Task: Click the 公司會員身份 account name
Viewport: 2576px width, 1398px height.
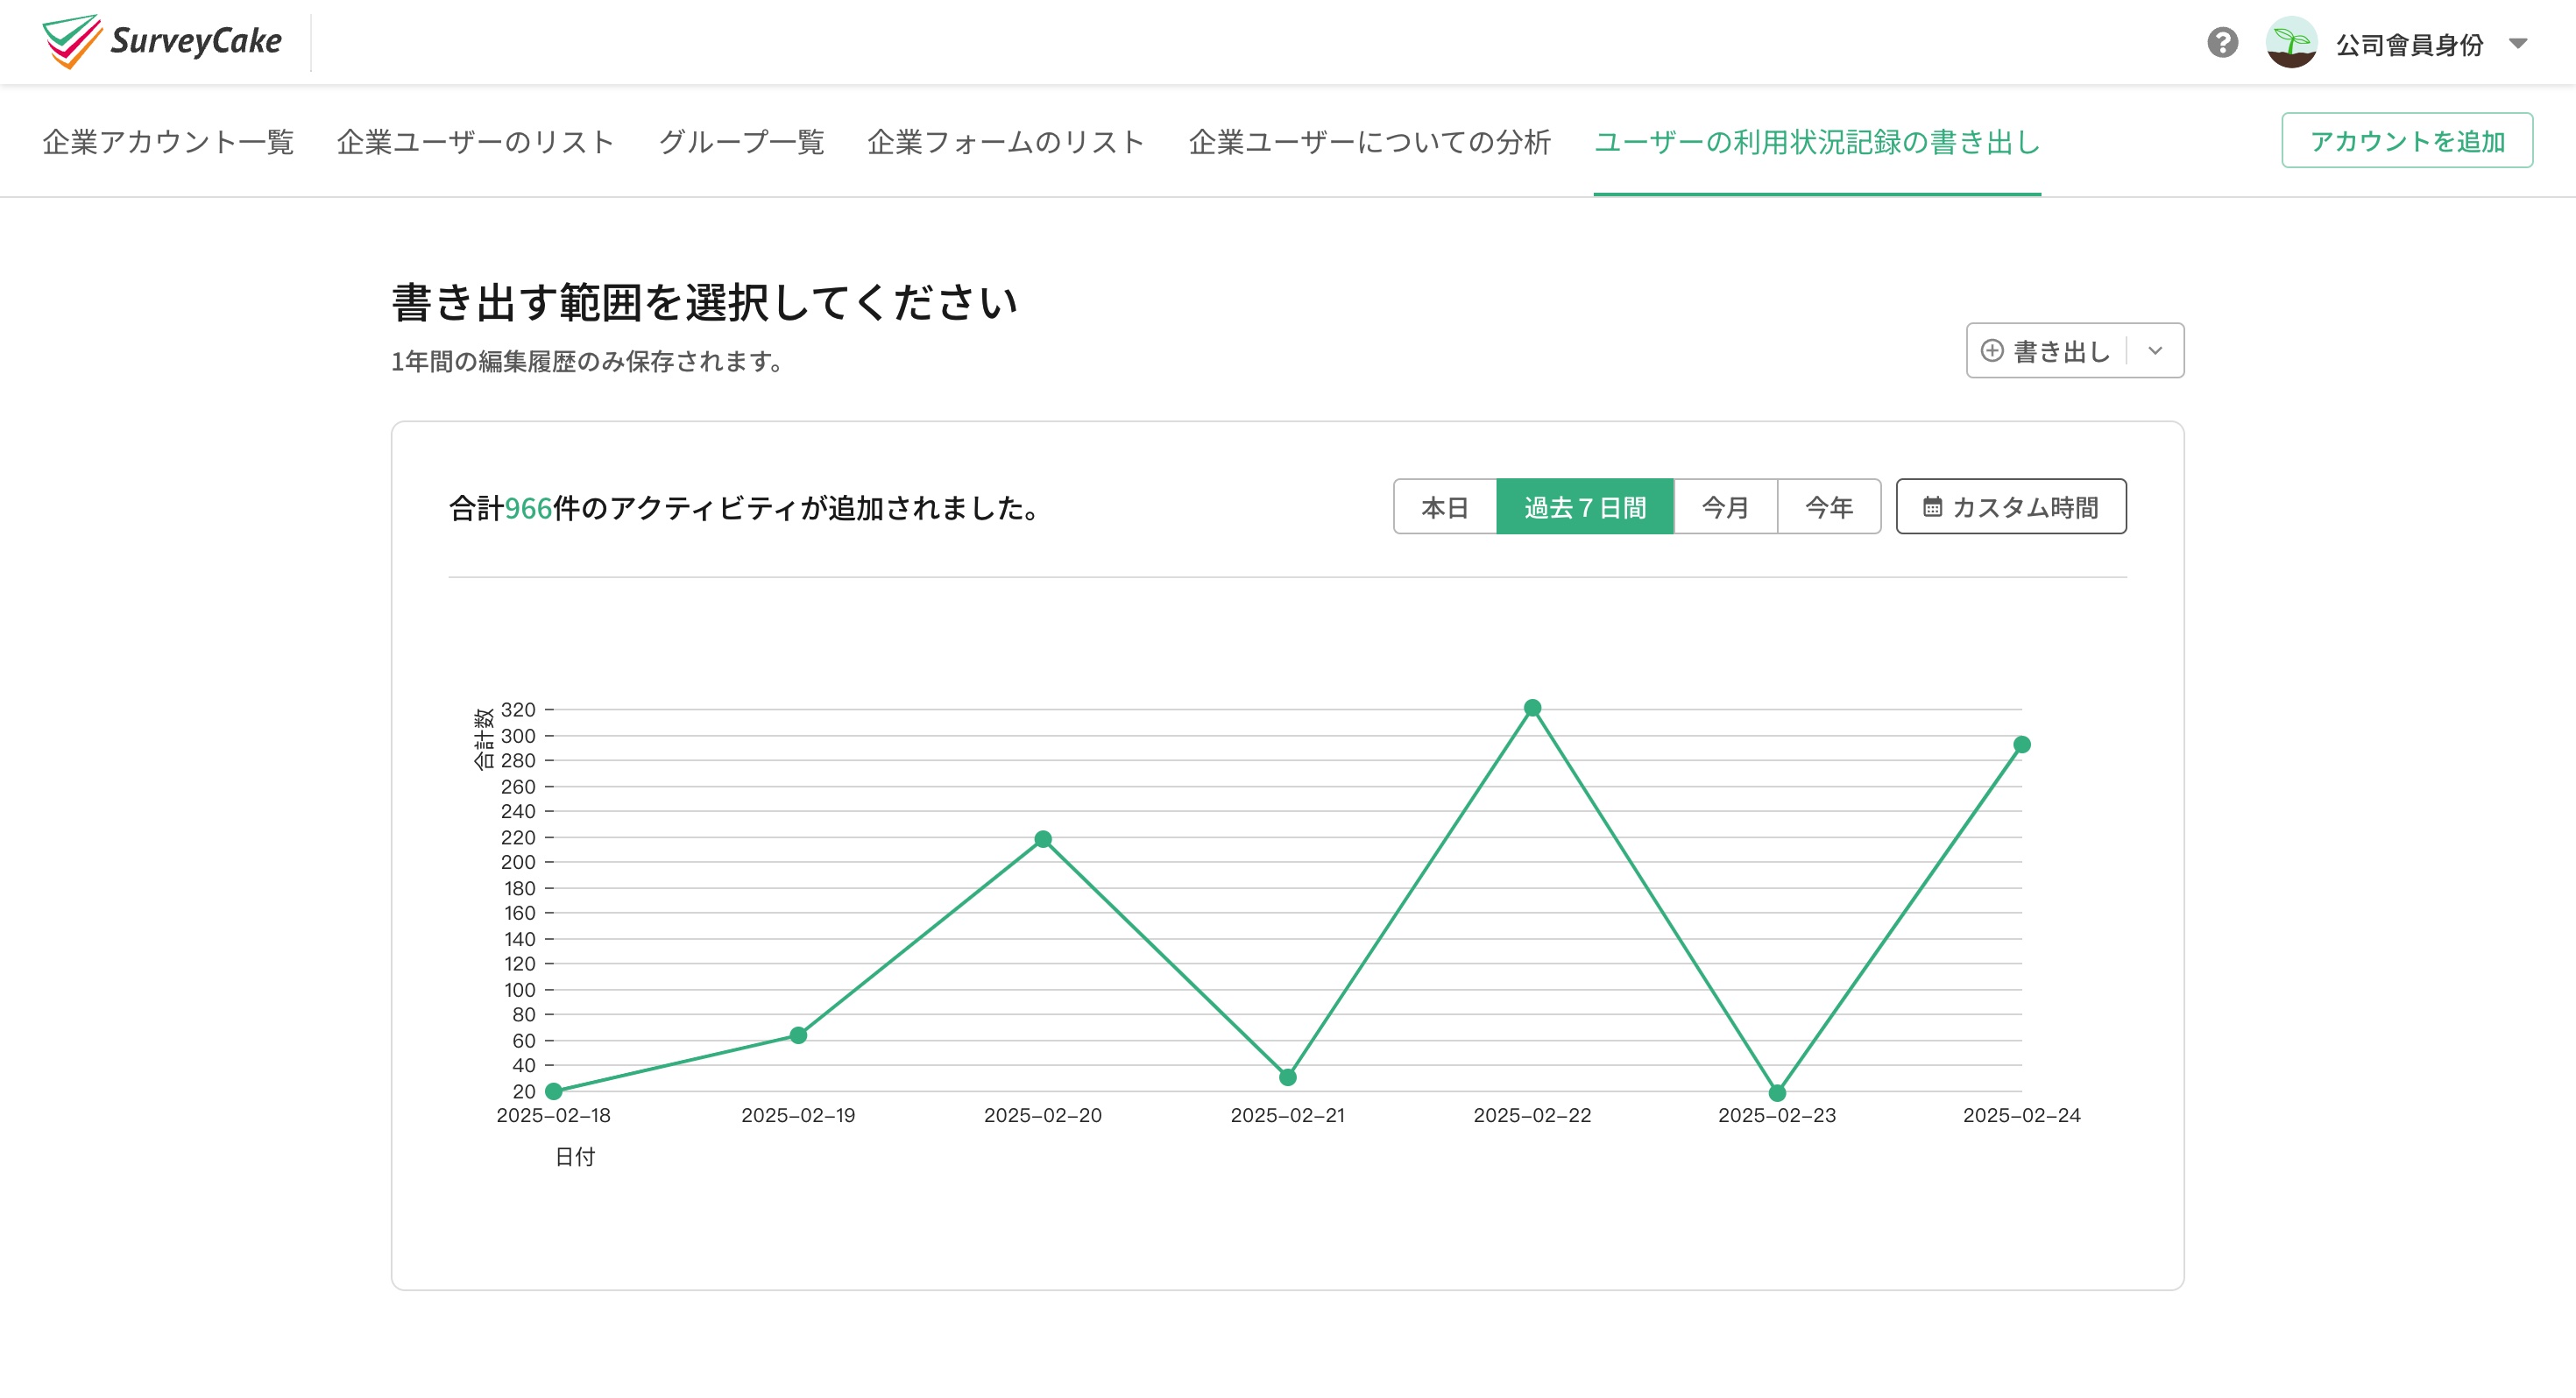Action: (2409, 44)
